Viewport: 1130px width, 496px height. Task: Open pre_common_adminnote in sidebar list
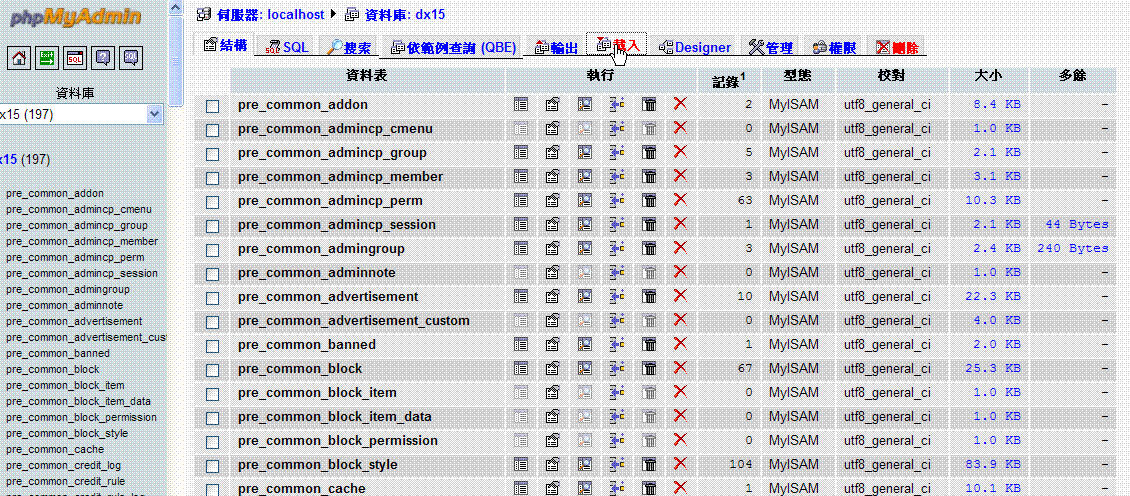(64, 305)
